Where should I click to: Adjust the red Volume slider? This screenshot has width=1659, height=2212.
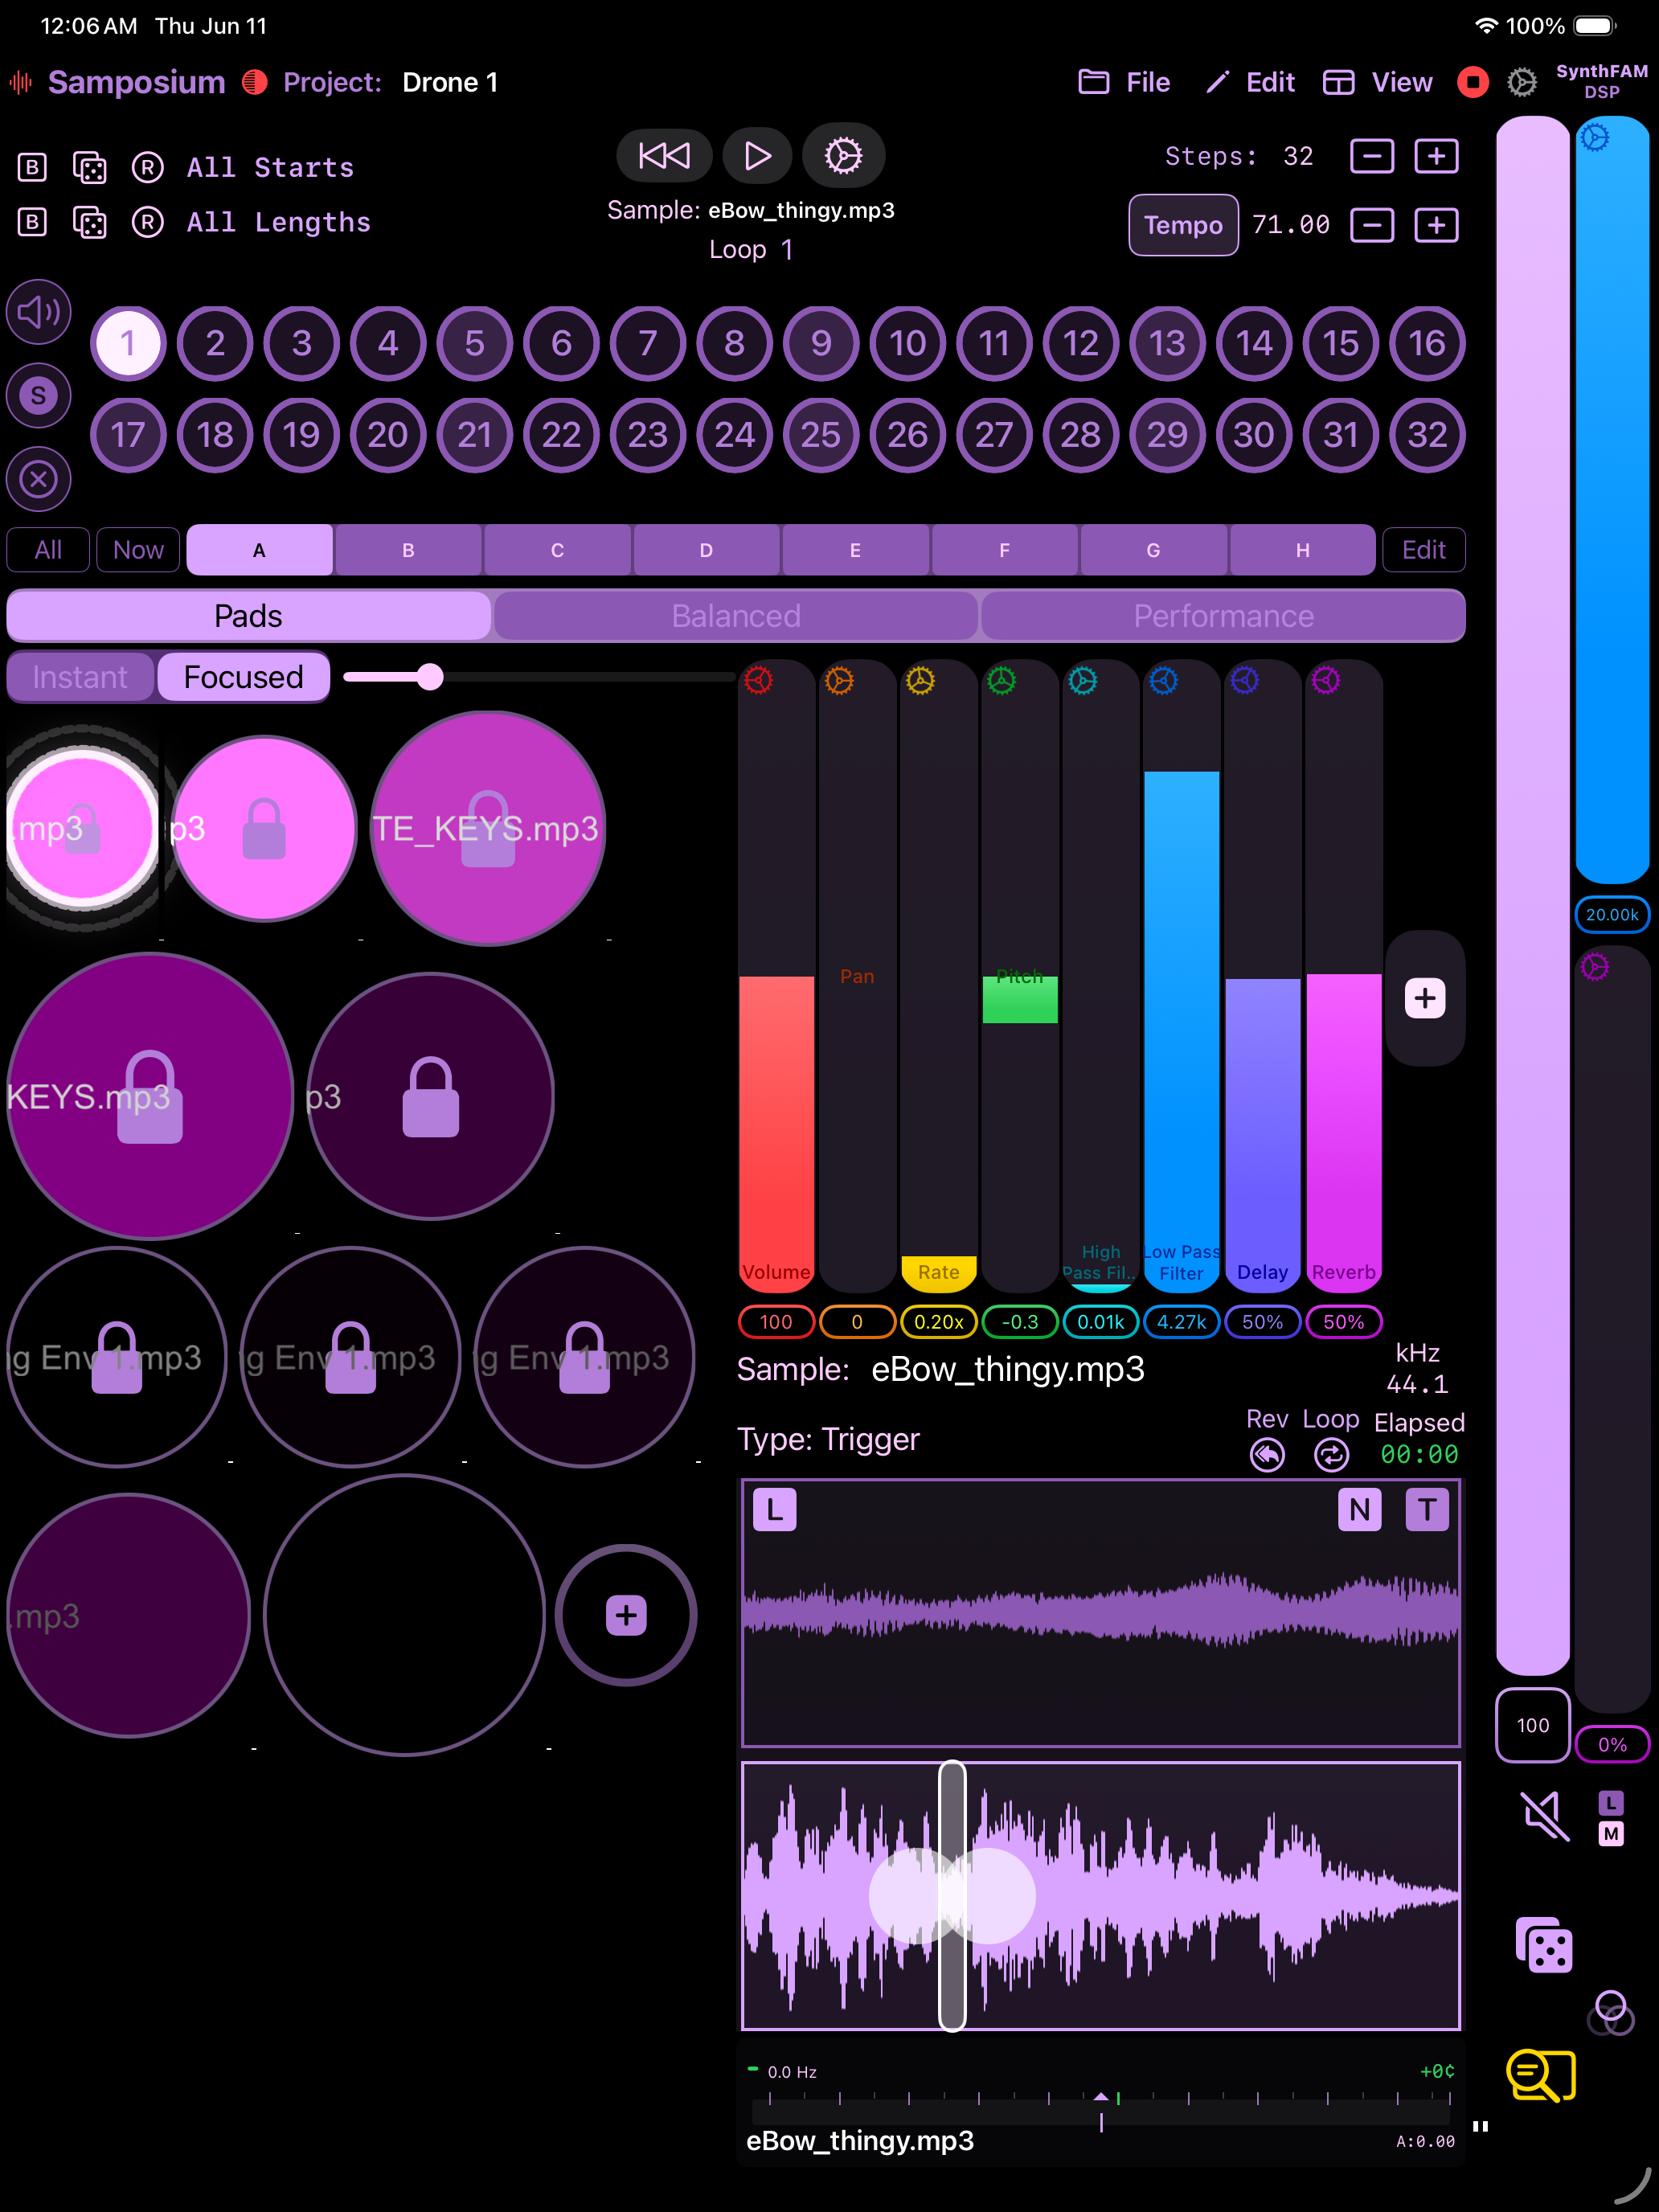776,976
